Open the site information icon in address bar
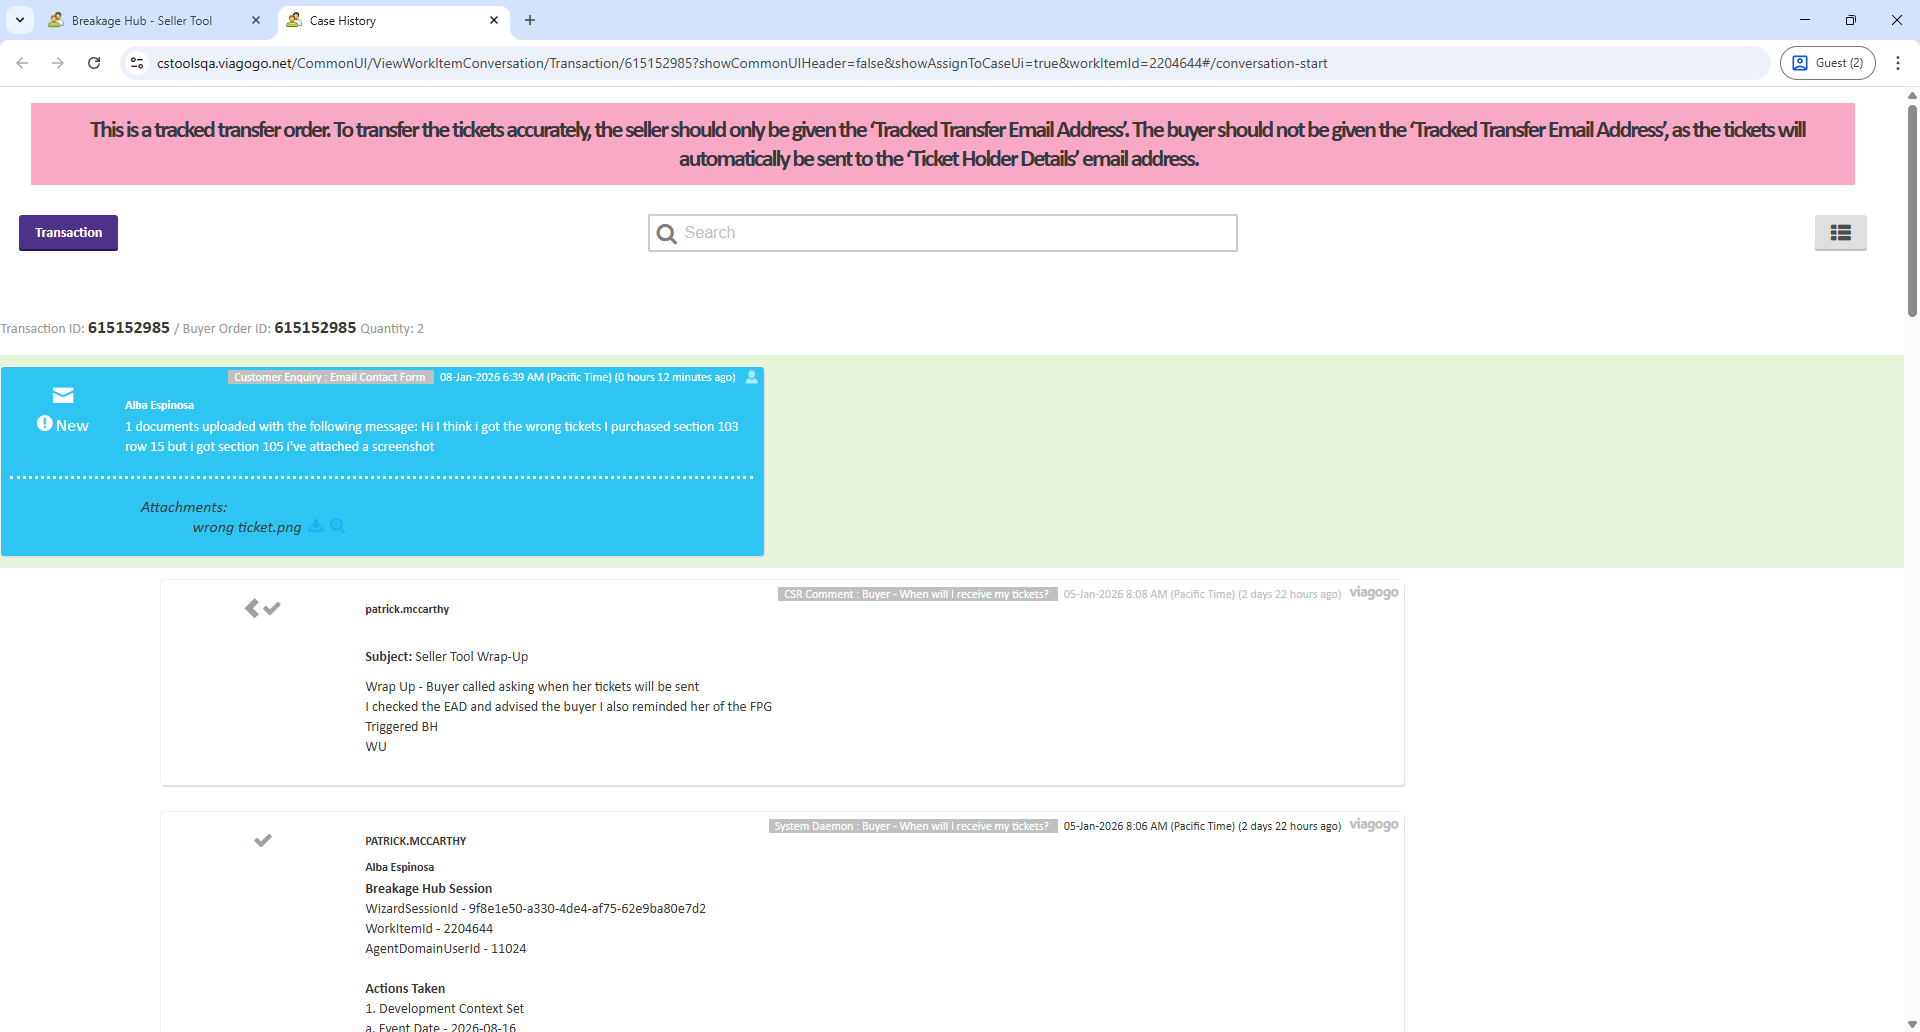 pyautogui.click(x=137, y=63)
